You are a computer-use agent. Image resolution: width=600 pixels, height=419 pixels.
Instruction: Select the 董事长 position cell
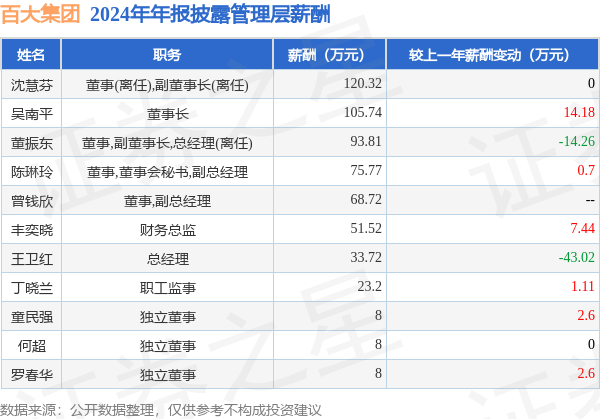(x=168, y=114)
